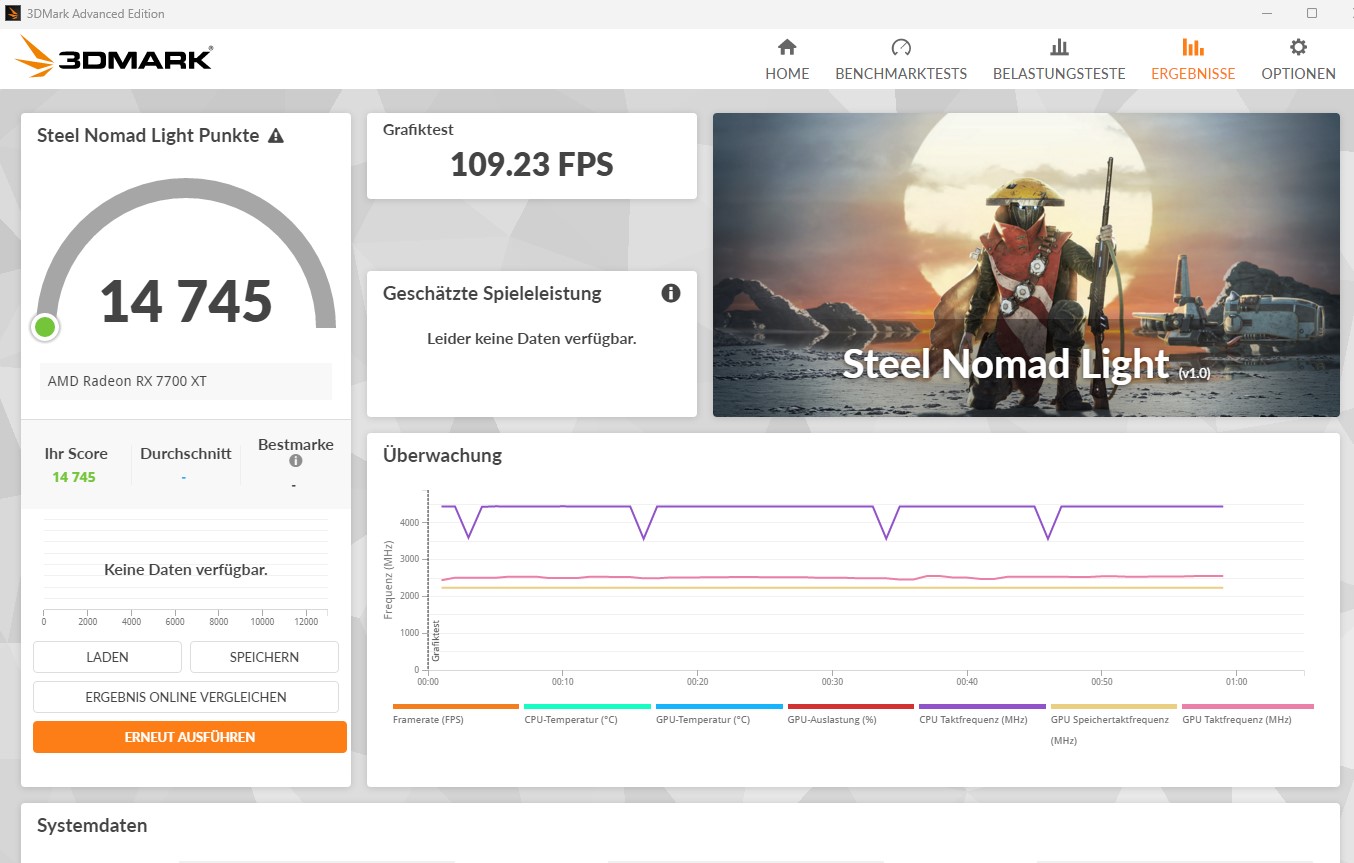1354x863 pixels.
Task: Click the large 14 745 score
Action: click(186, 301)
